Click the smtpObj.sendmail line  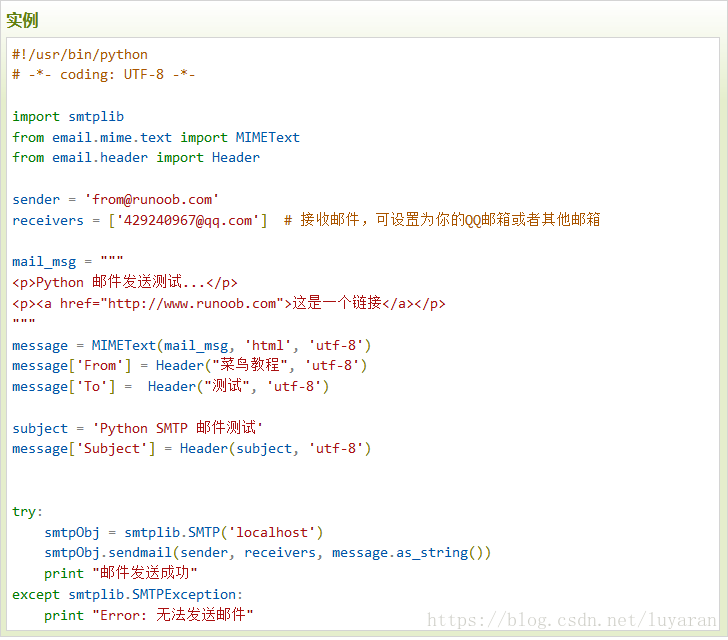pyautogui.click(x=267, y=553)
